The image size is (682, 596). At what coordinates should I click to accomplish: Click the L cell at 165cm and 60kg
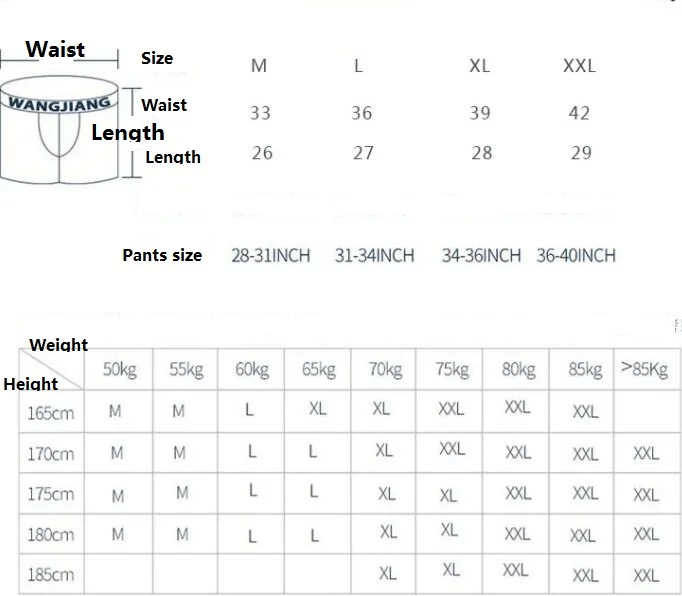tap(249, 409)
